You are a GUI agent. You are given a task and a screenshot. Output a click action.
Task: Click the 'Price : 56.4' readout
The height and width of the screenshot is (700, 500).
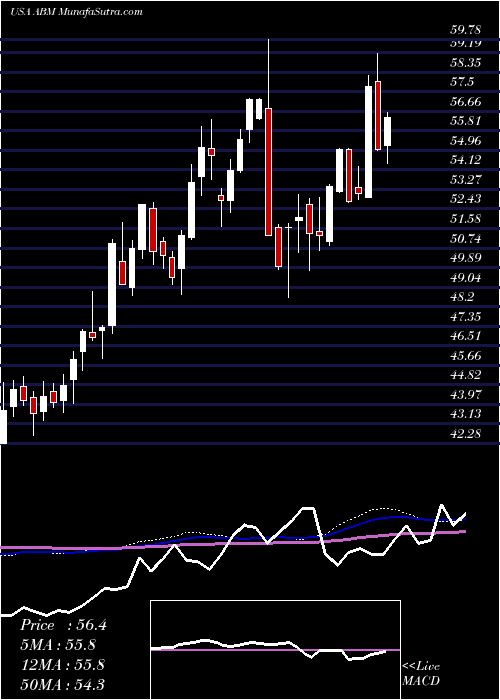63,625
